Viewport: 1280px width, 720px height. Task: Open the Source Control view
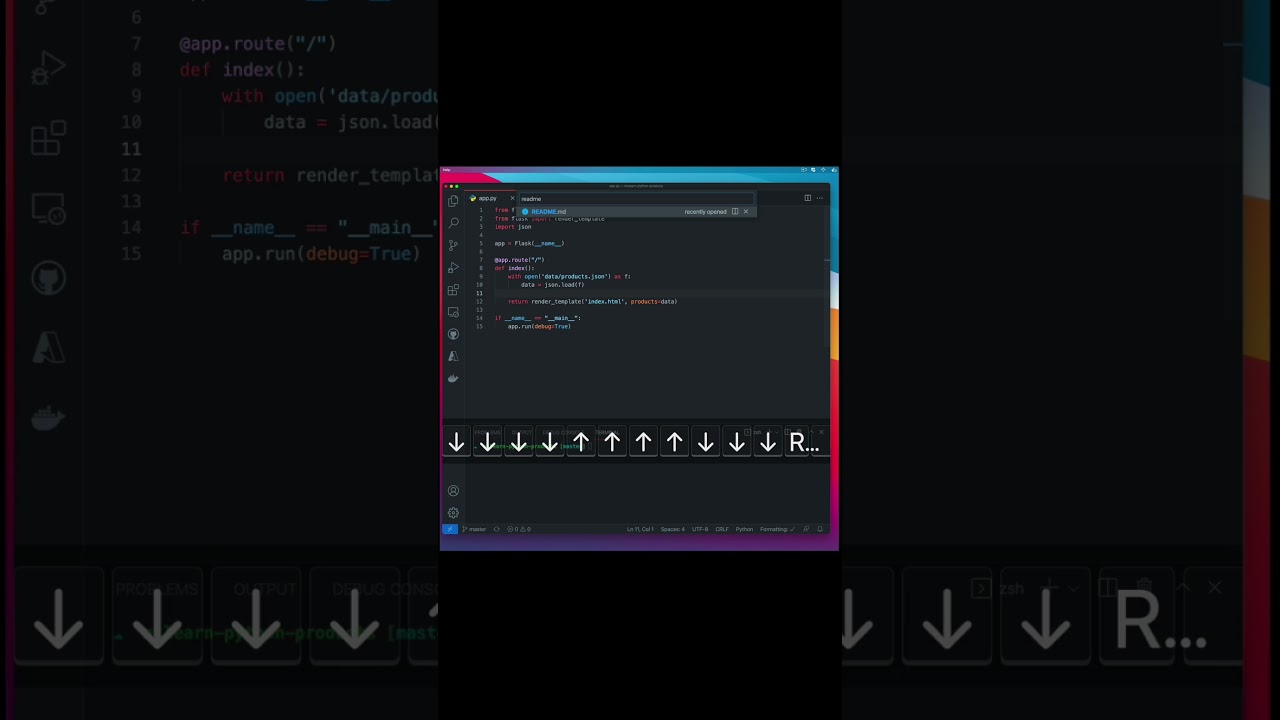pos(453,245)
